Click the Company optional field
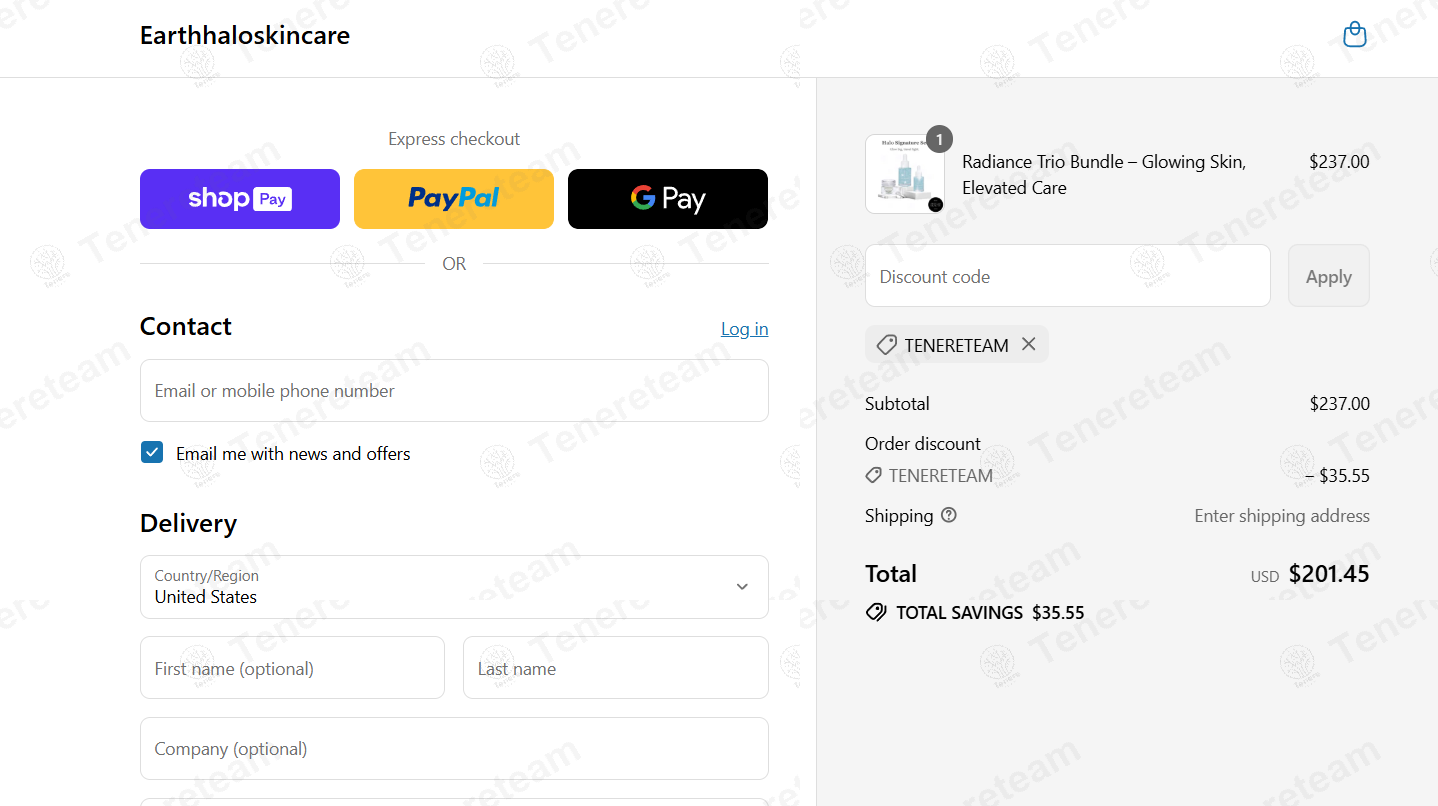Viewport: 1438px width, 806px height. (454, 748)
